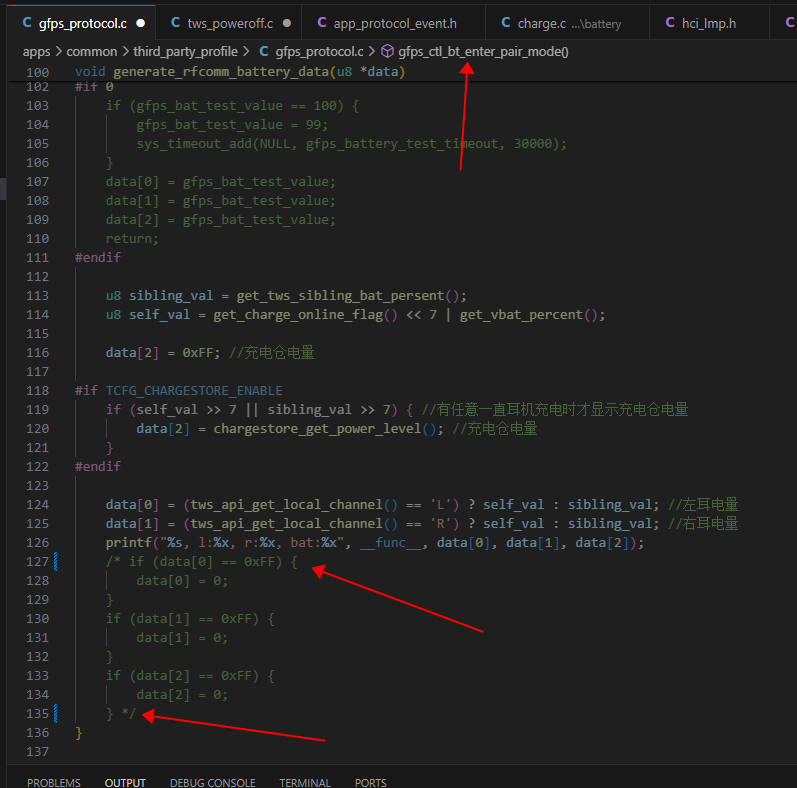Expand the chevron after 'apps' breadcrumb
This screenshot has height=788, width=797.
58,52
